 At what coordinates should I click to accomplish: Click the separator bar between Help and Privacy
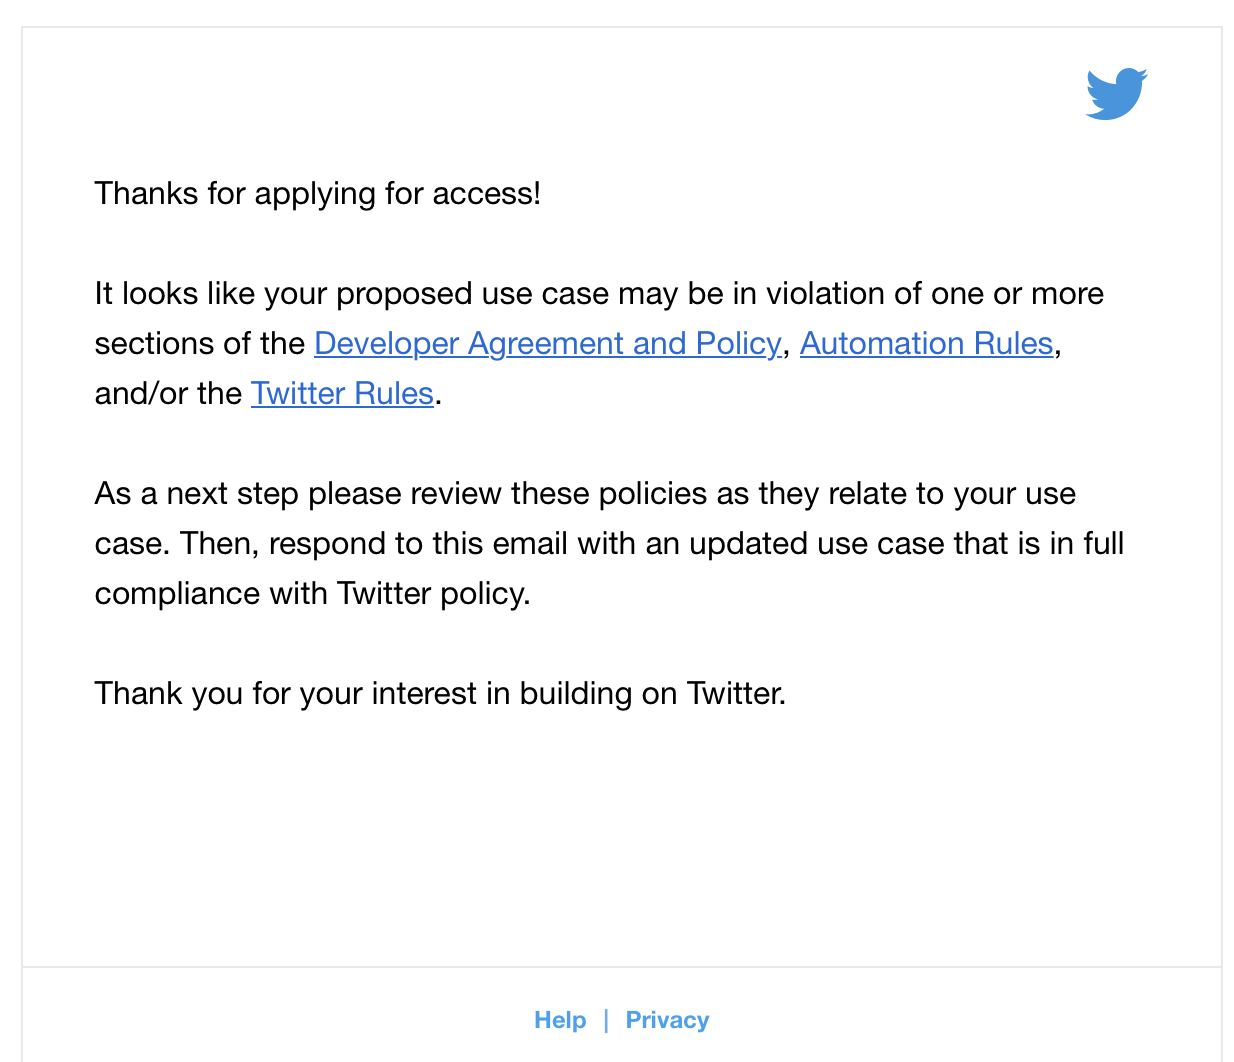pos(606,1020)
